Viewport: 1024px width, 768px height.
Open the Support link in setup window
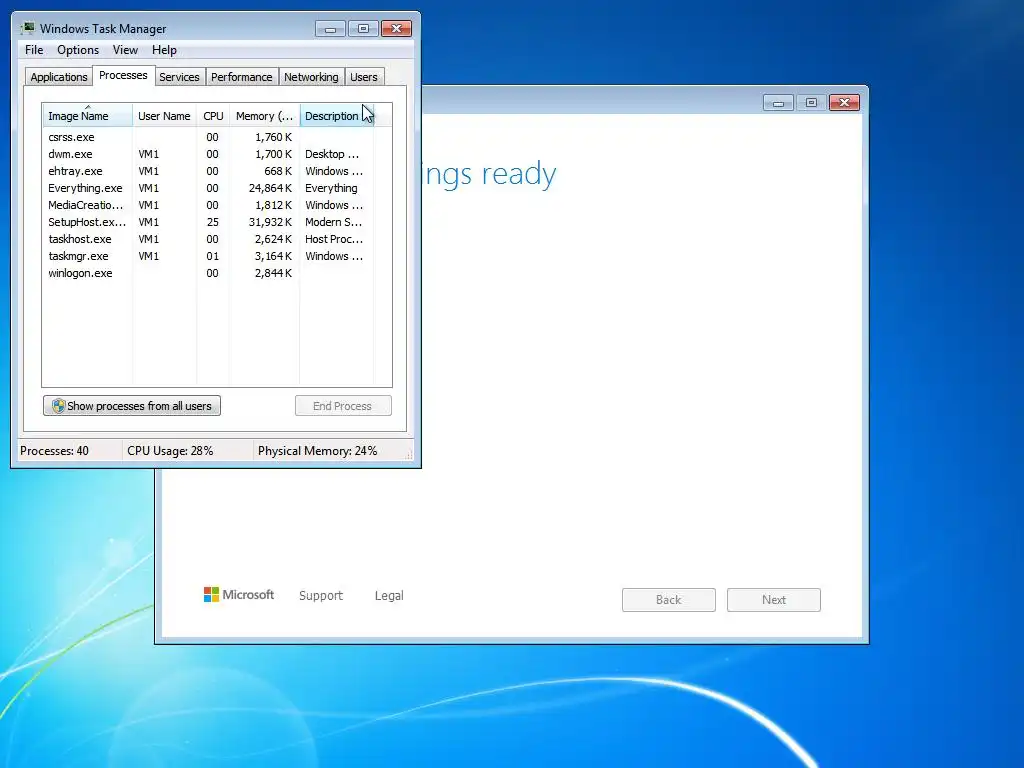(321, 596)
